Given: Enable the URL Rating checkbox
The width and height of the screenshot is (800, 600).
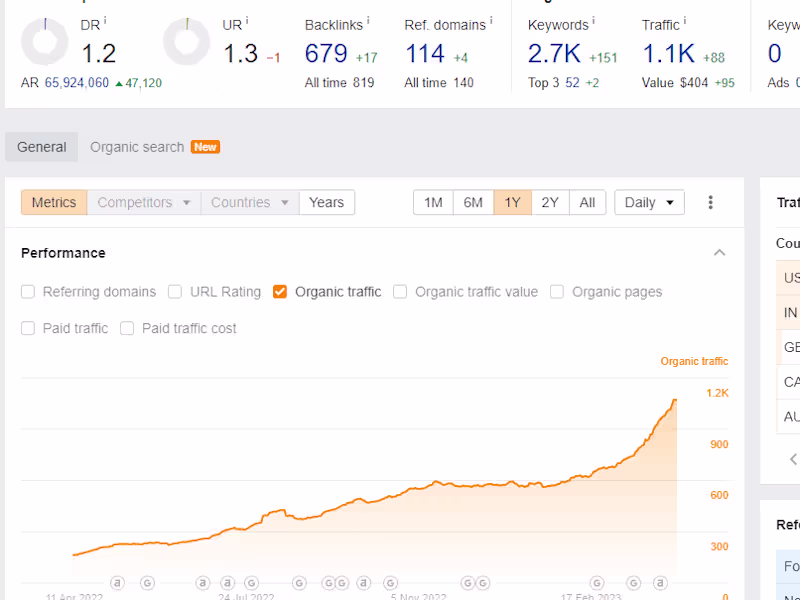Looking at the screenshot, I should tap(175, 292).
